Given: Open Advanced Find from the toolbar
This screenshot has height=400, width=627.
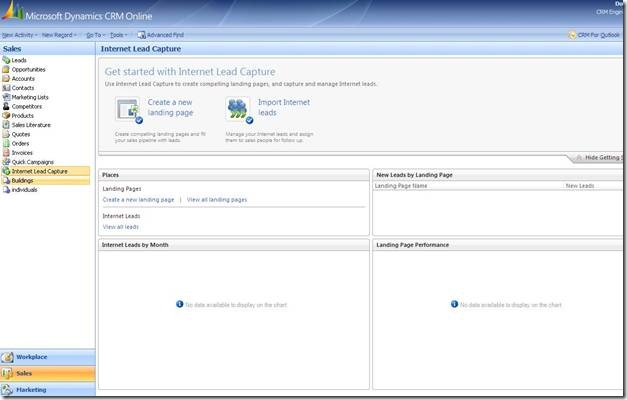Looking at the screenshot, I should [161, 34].
